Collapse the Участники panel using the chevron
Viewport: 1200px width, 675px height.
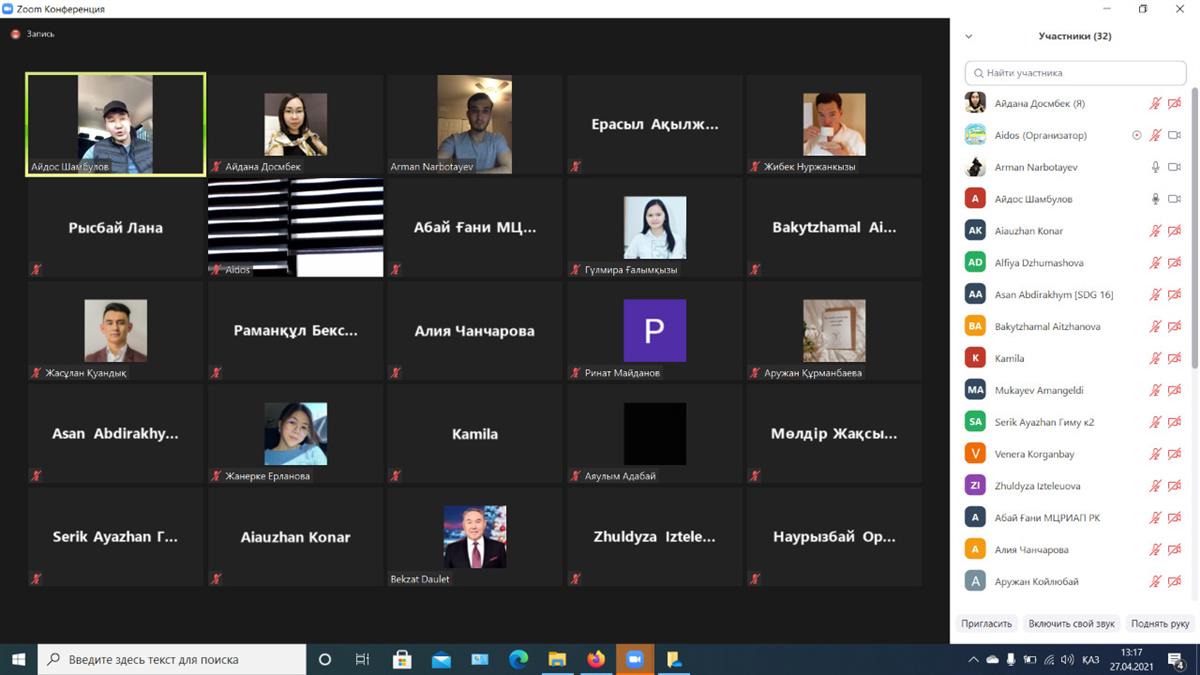968,36
